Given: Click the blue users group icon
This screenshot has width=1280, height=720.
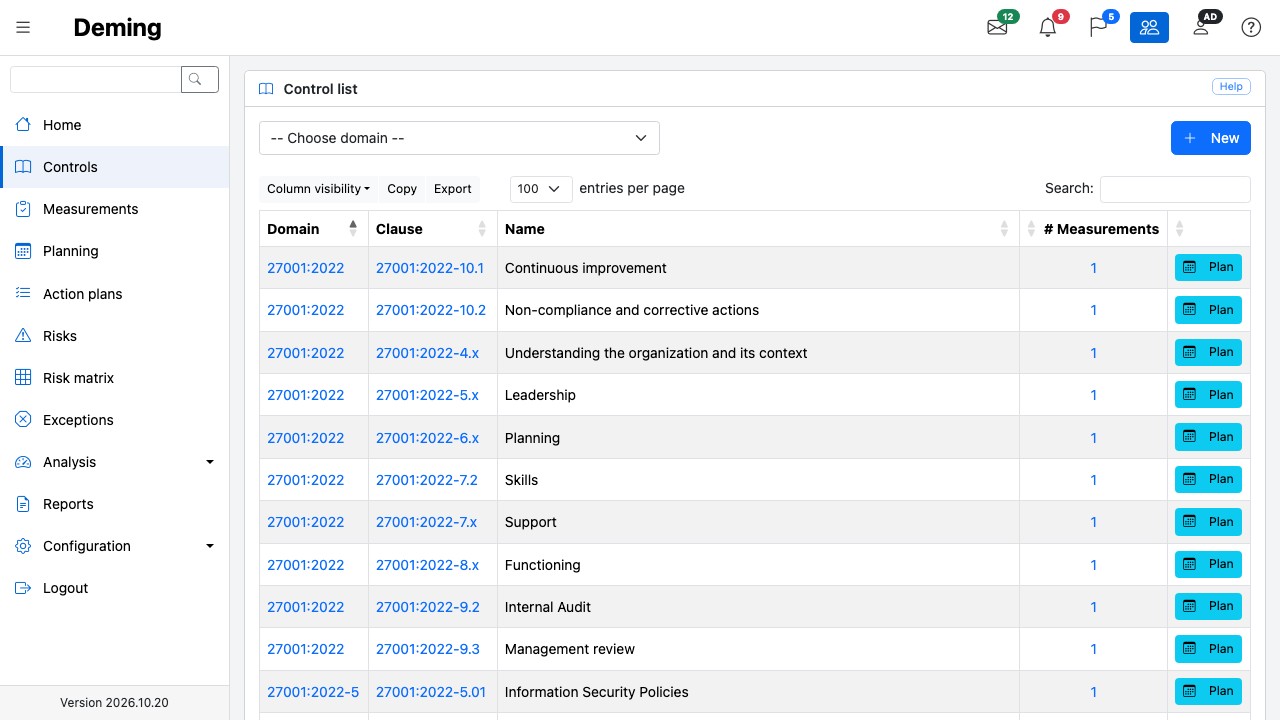Looking at the screenshot, I should 1149,28.
